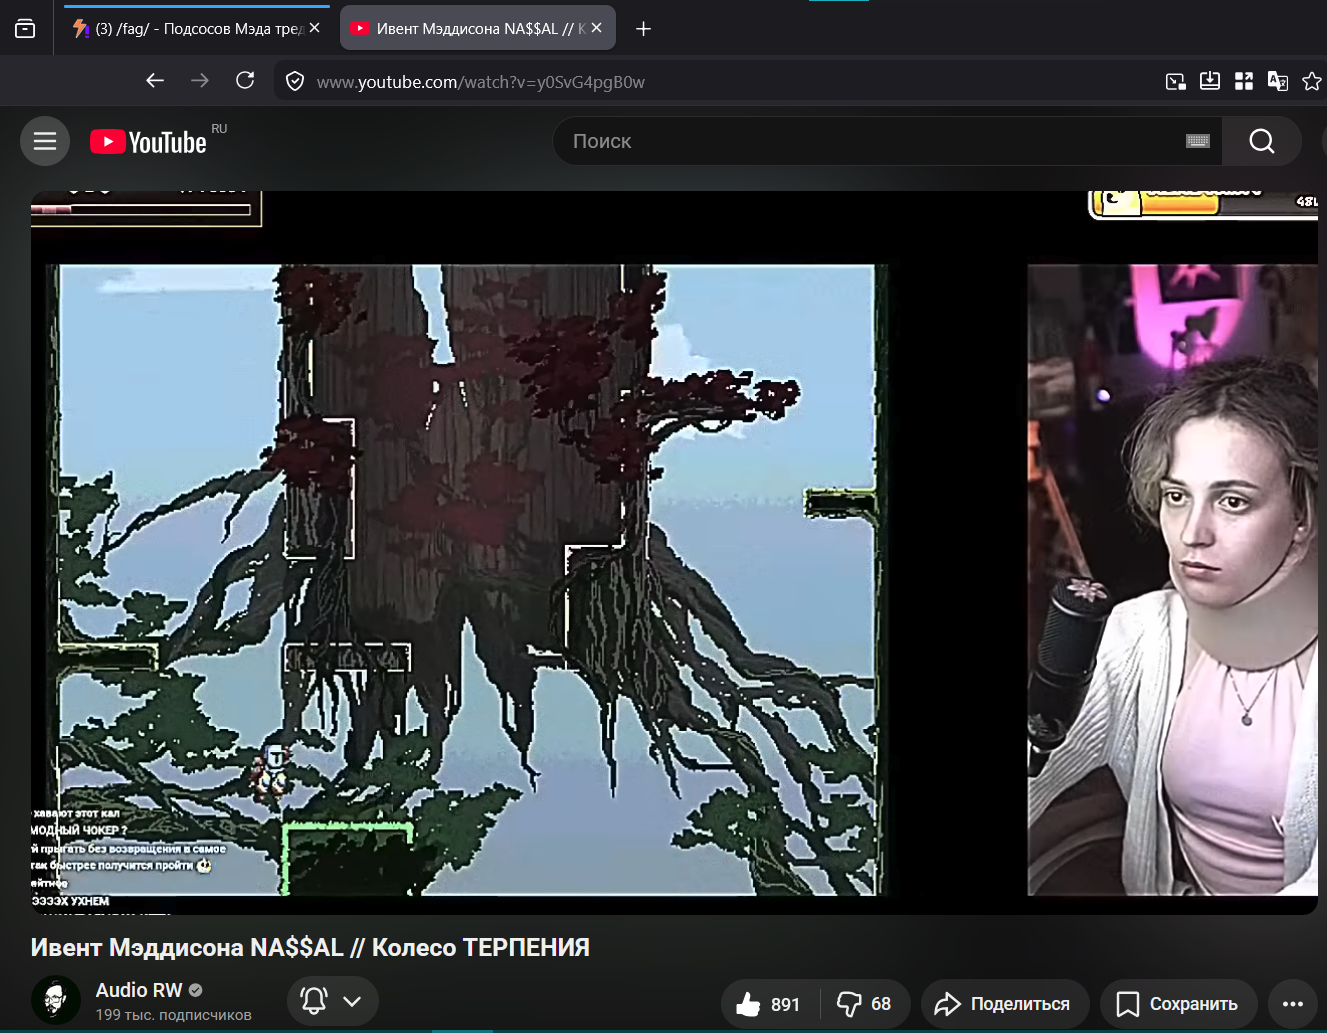
Task: Dislike the video with 68 dislikes
Action: [865, 1004]
